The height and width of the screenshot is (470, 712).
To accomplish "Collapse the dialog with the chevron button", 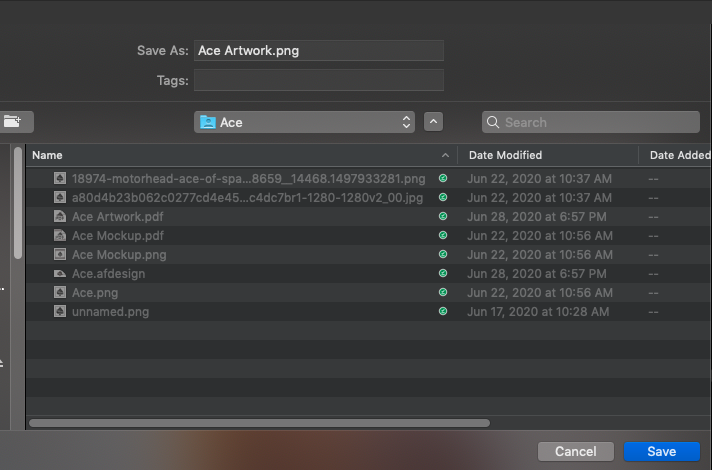I will click(x=433, y=122).
